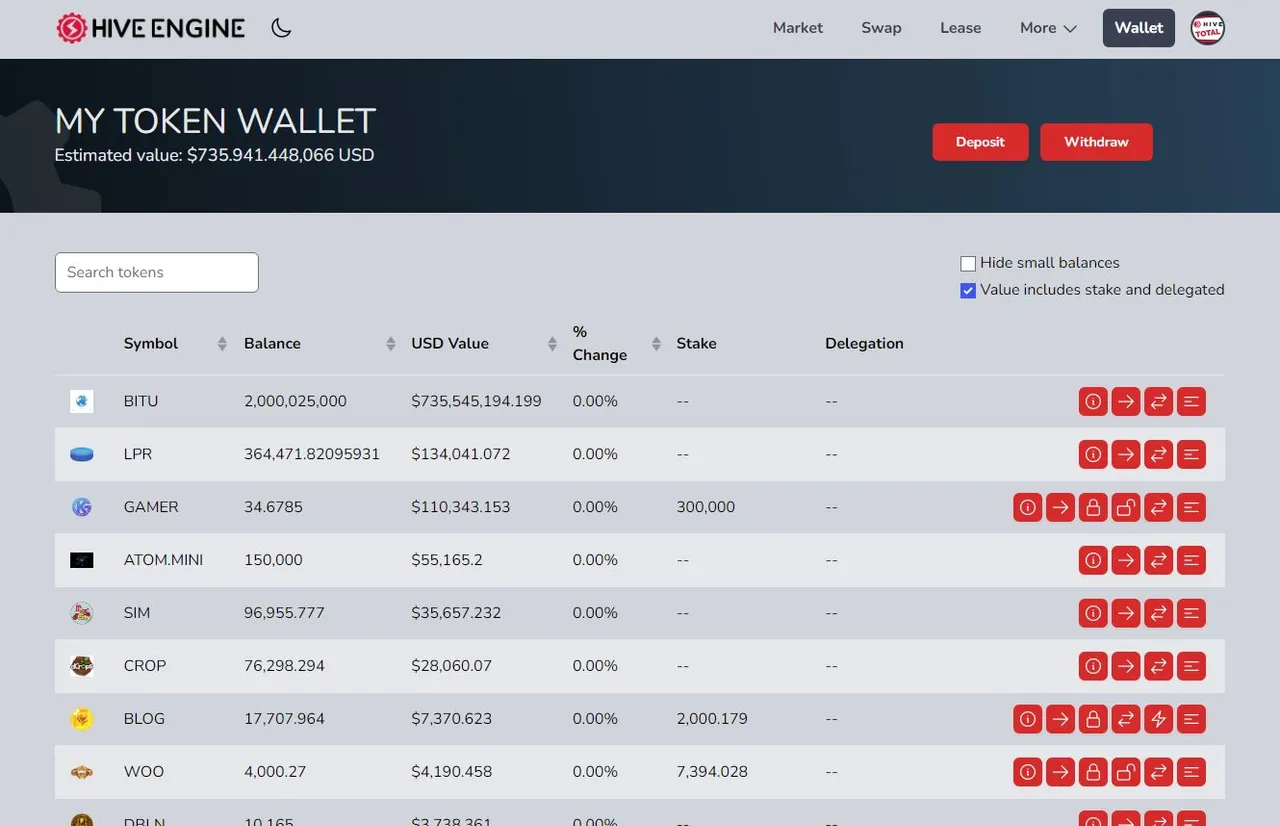Viewport: 1280px width, 826px height.
Task: Enable Hide small balances checkbox
Action: pos(968,264)
